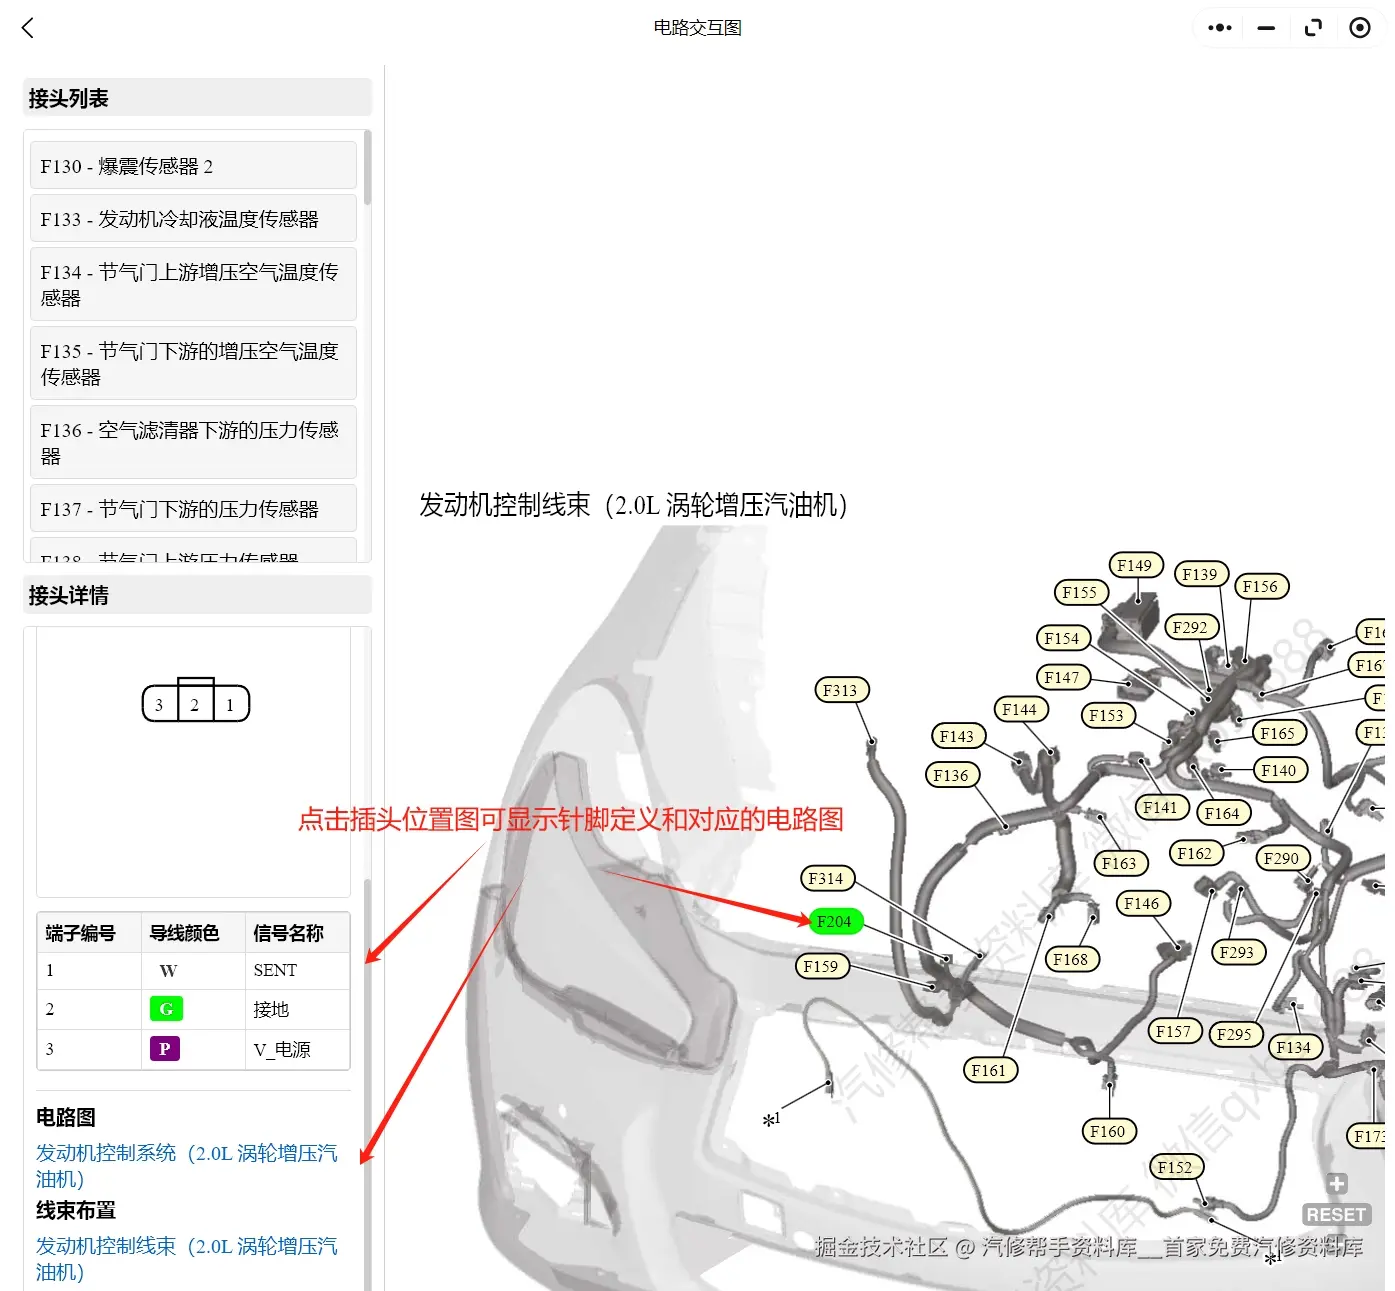Click the purple wire color swatch for pin 3
Viewport: 1395px width, 1291px height.
(x=164, y=1049)
